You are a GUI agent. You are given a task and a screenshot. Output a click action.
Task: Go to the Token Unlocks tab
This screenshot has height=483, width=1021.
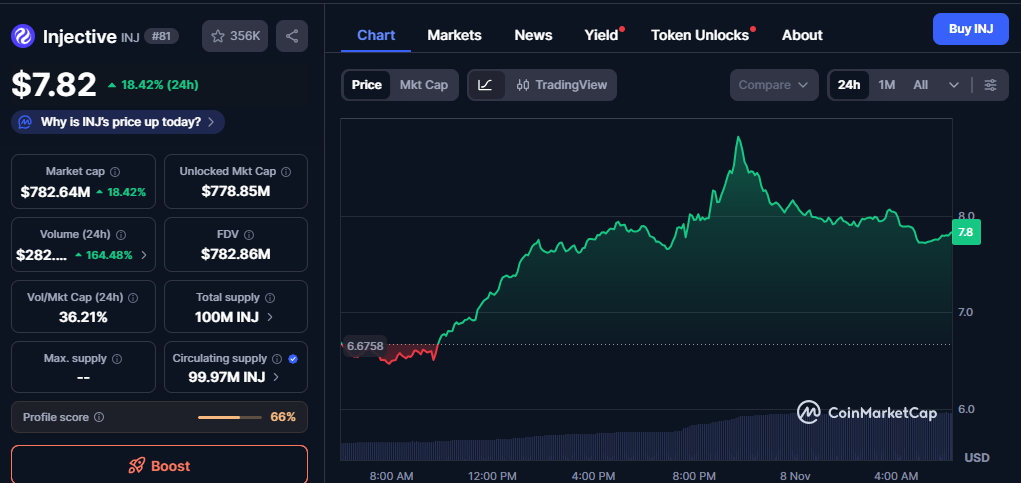[x=700, y=35]
